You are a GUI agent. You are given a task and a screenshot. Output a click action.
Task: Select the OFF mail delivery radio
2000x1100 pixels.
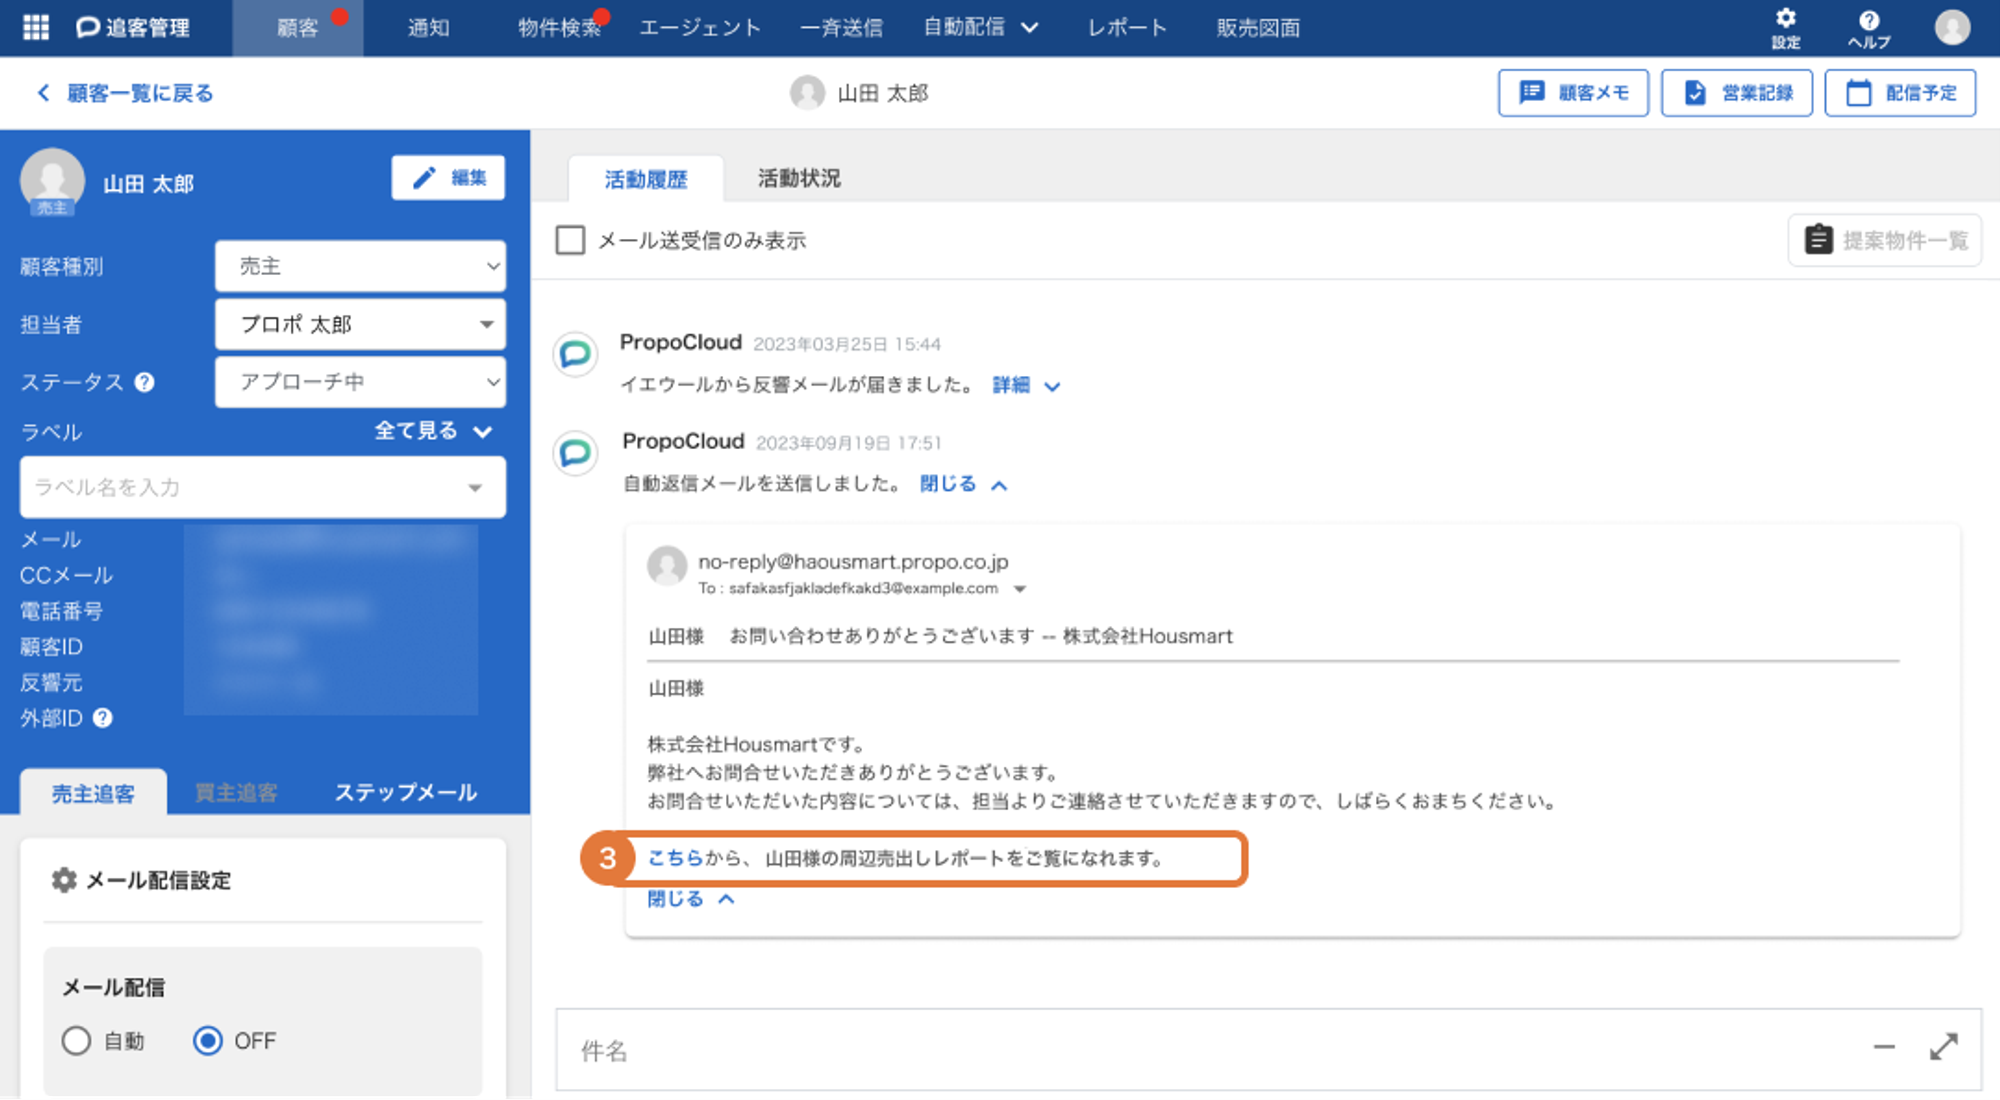click(208, 1041)
